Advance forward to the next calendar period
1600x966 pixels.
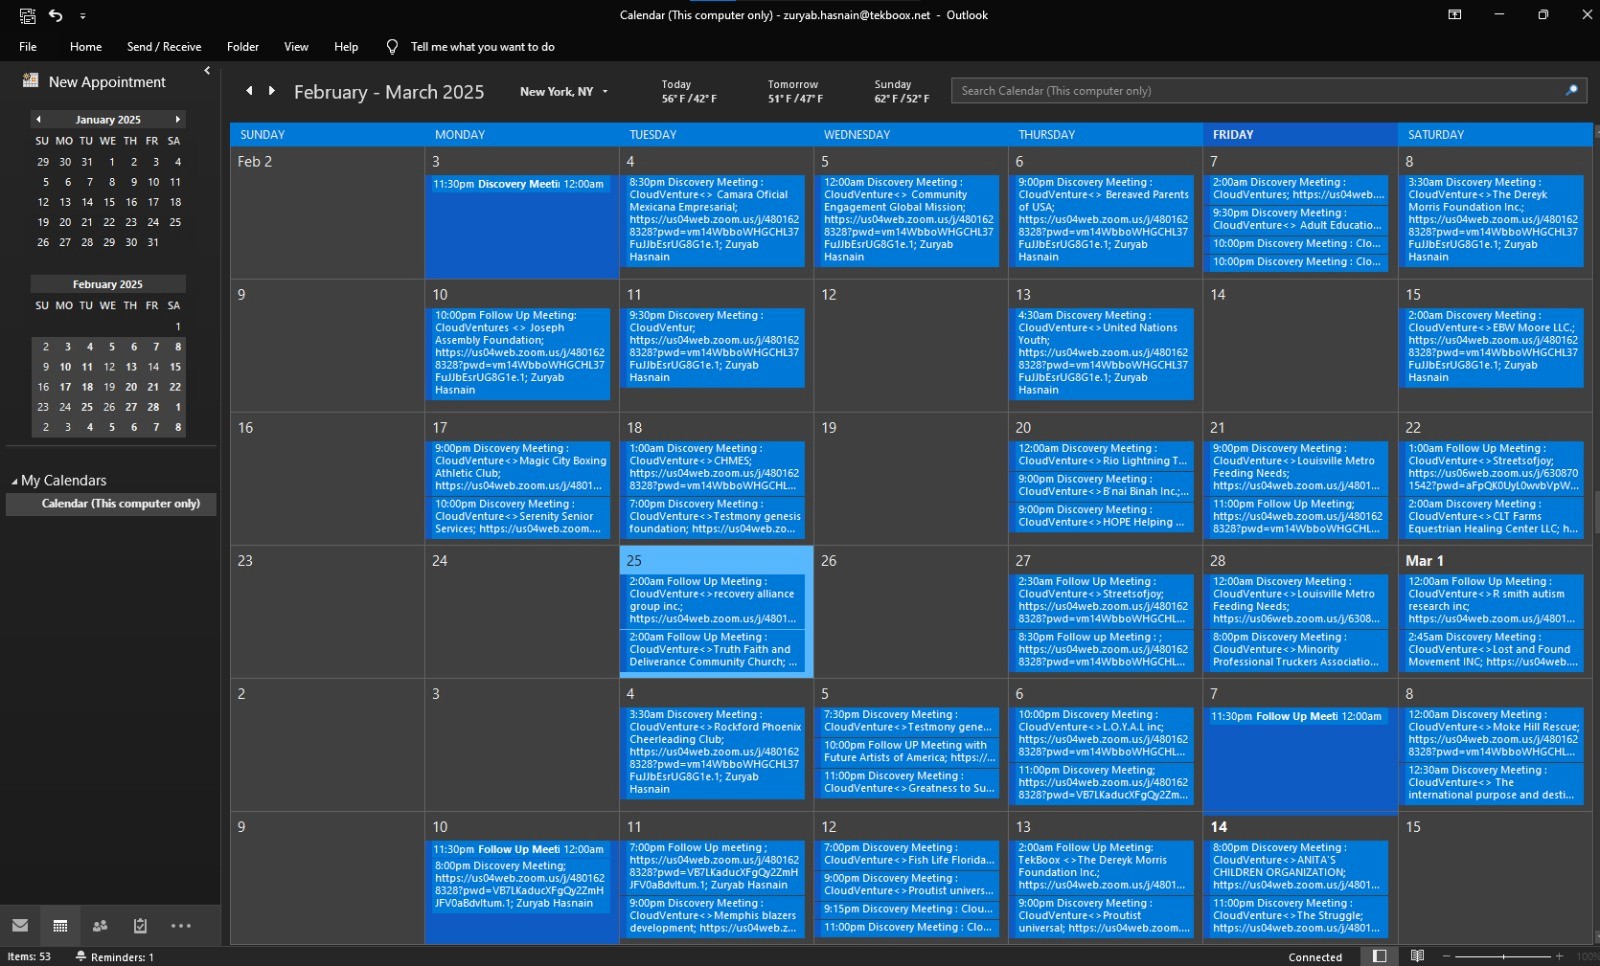[271, 91]
